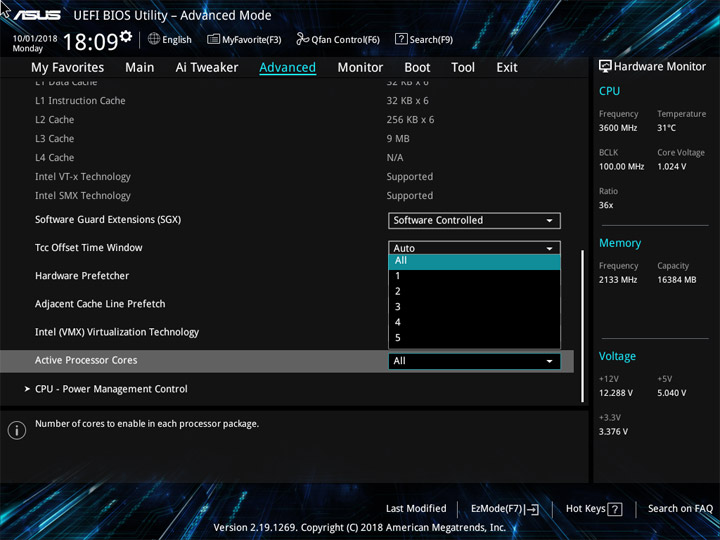
Task: Click the globe language icon
Action: point(154,39)
